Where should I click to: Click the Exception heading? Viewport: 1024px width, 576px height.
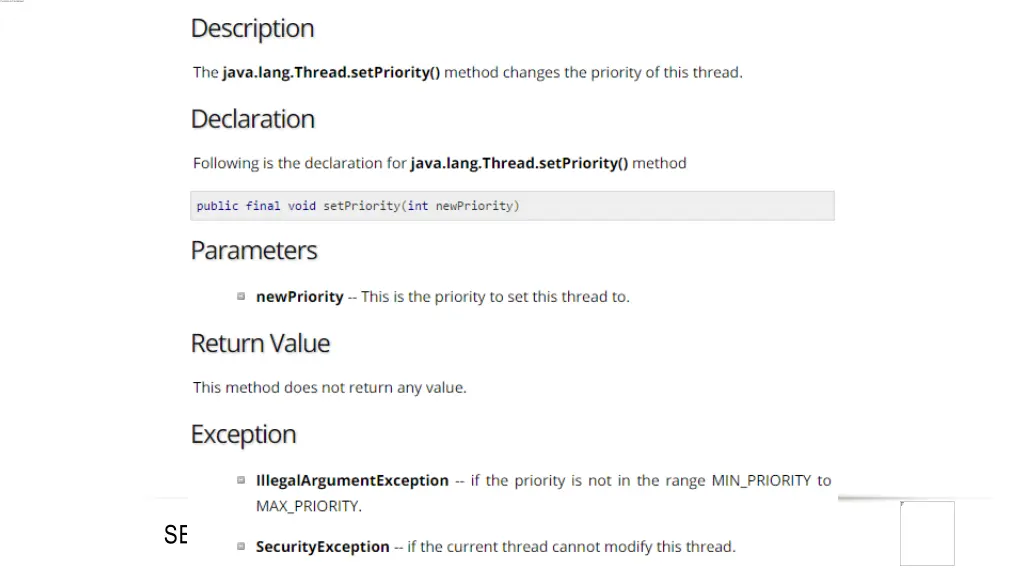244,434
